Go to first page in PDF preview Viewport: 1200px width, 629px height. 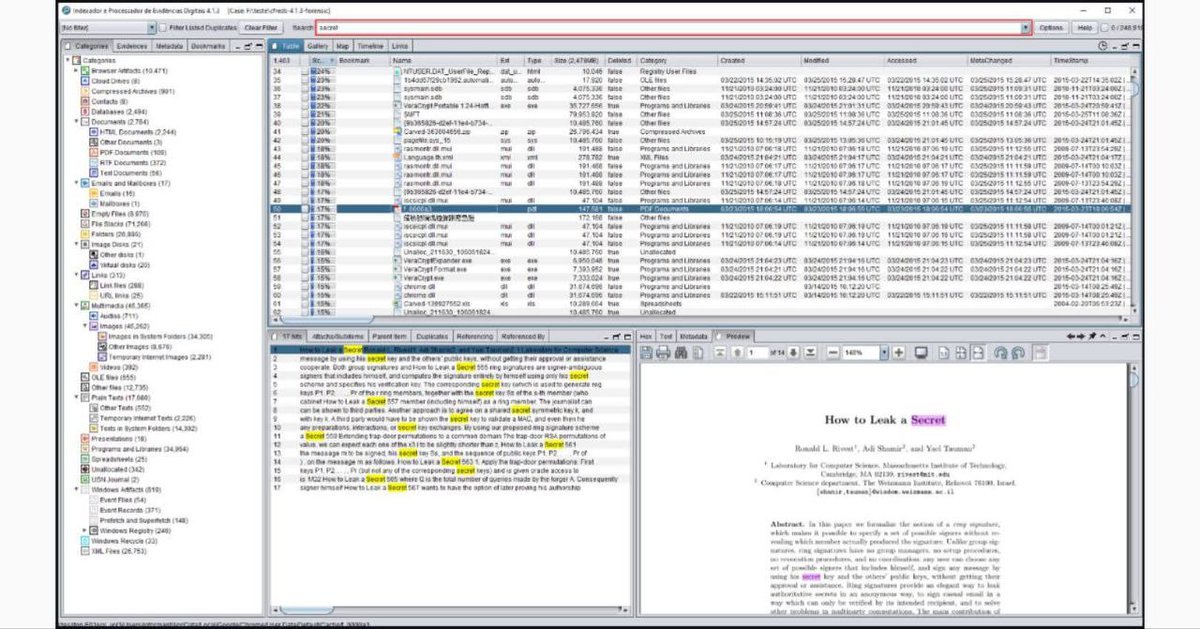718,353
